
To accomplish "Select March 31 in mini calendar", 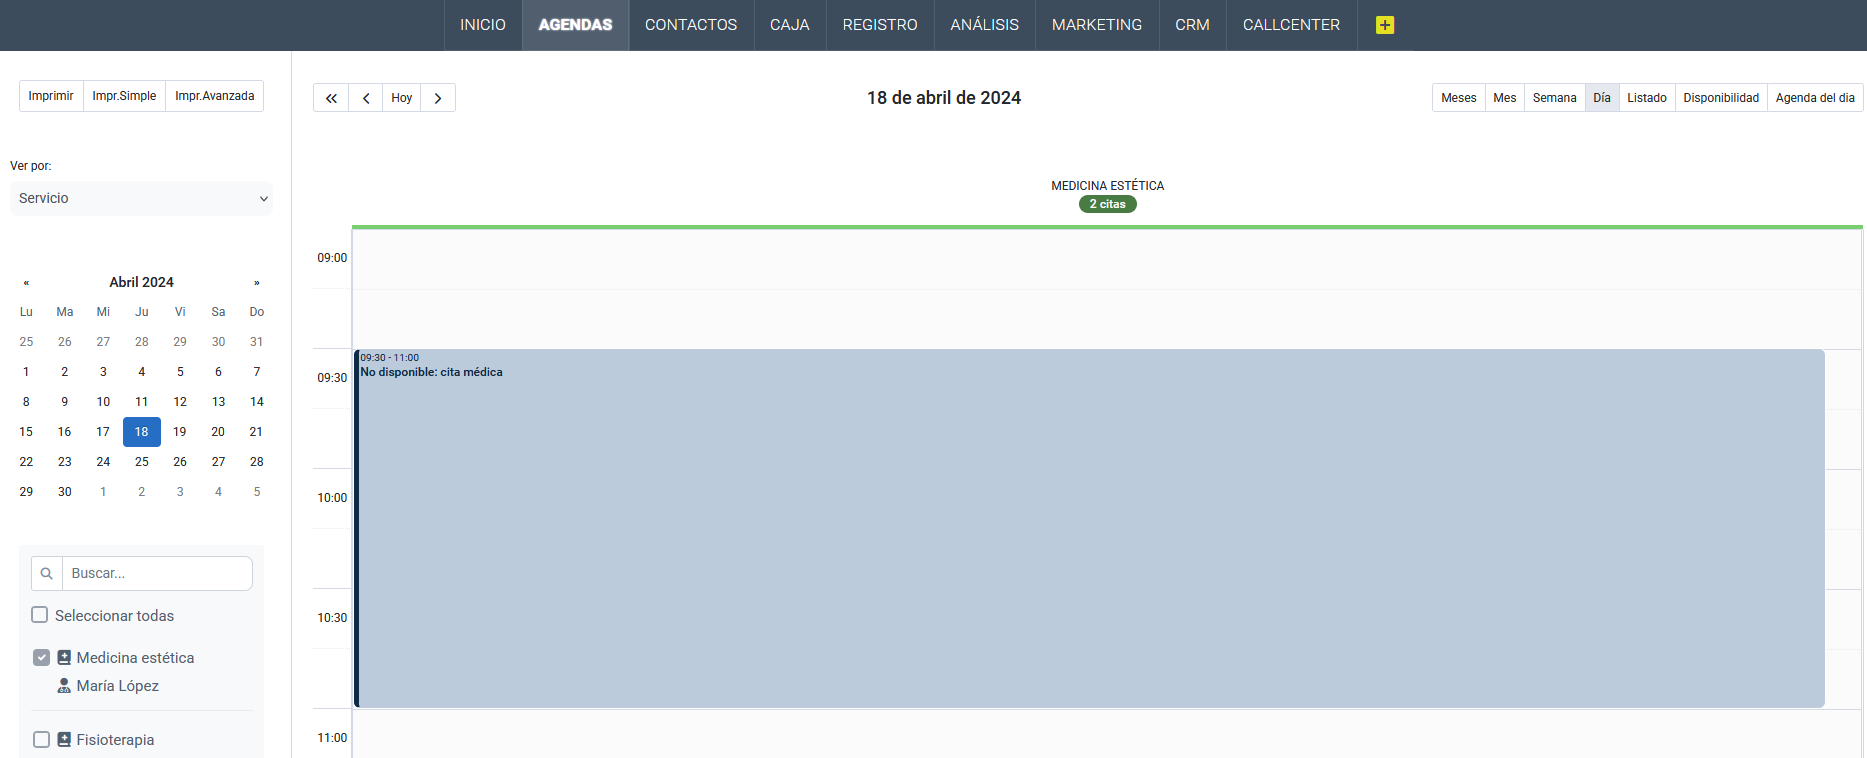I will [257, 342].
